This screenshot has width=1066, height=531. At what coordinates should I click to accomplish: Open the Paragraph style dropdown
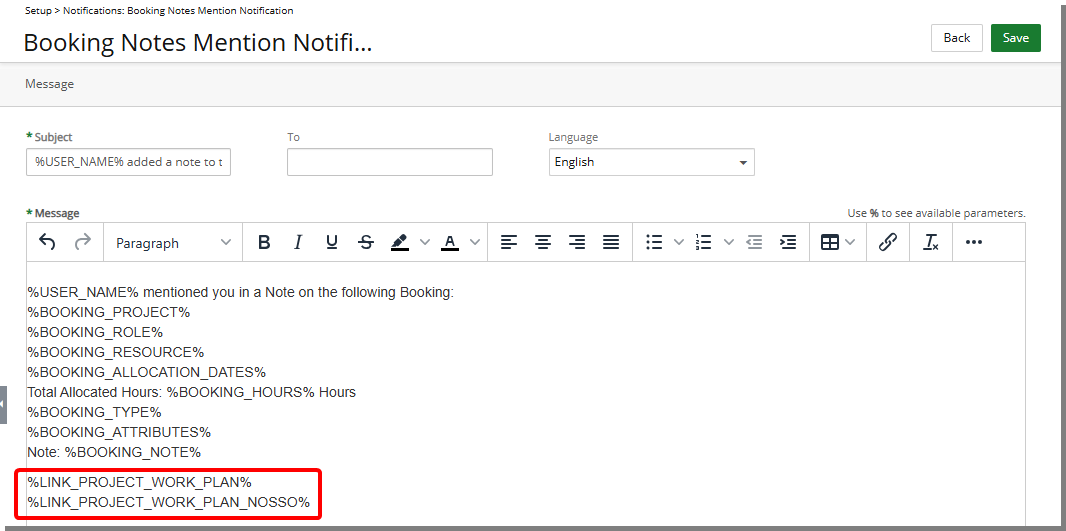point(173,243)
